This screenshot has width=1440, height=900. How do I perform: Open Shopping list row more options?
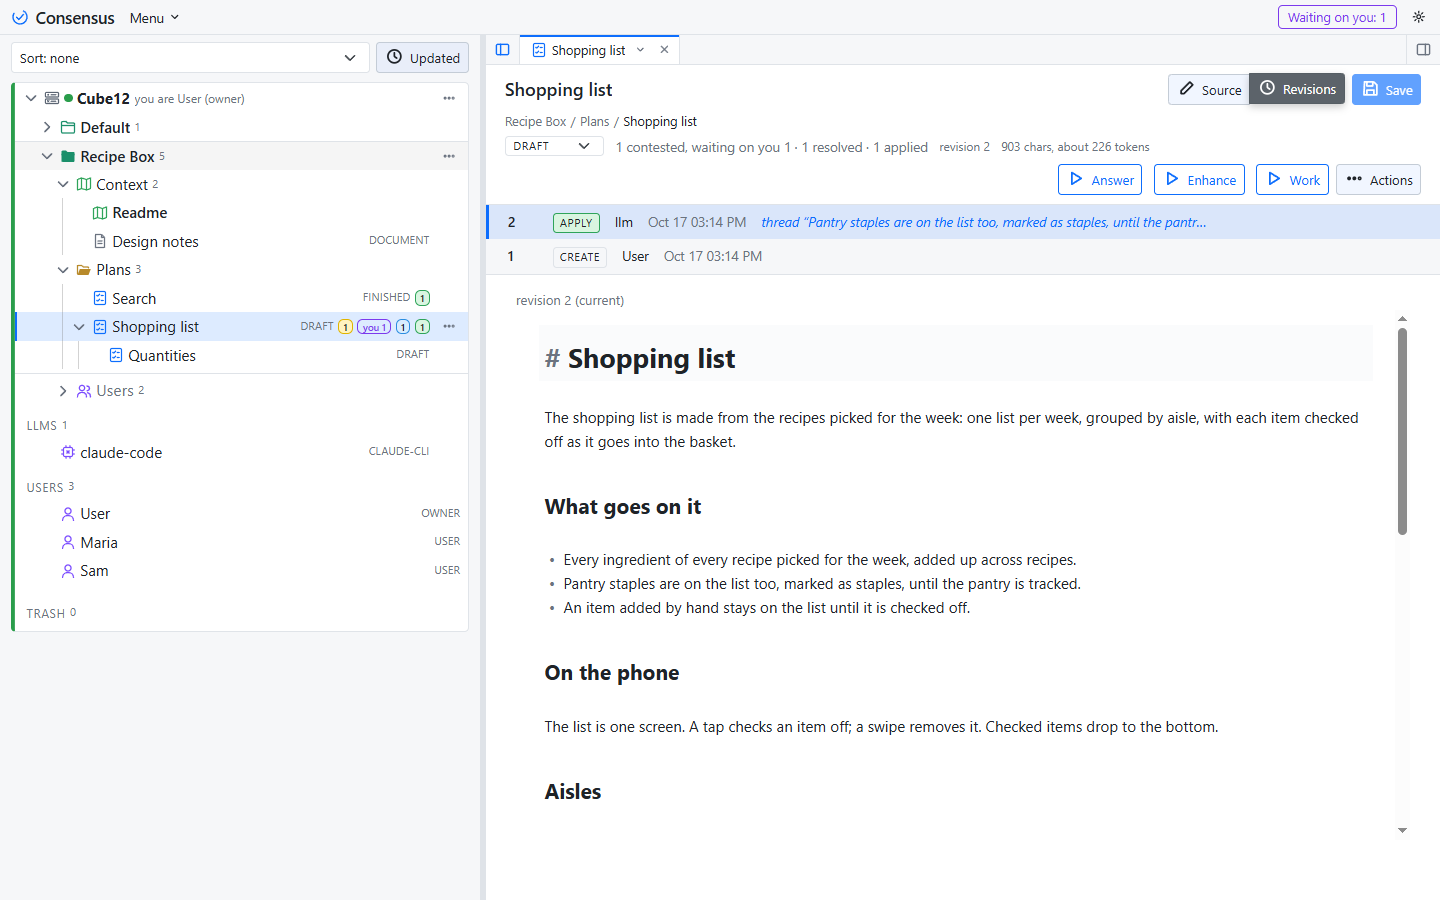(449, 326)
